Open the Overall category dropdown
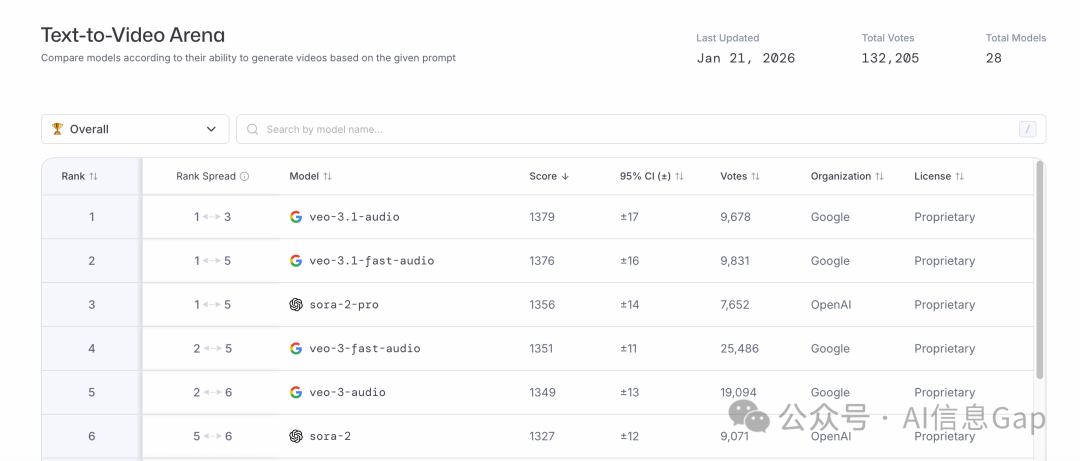 135,129
